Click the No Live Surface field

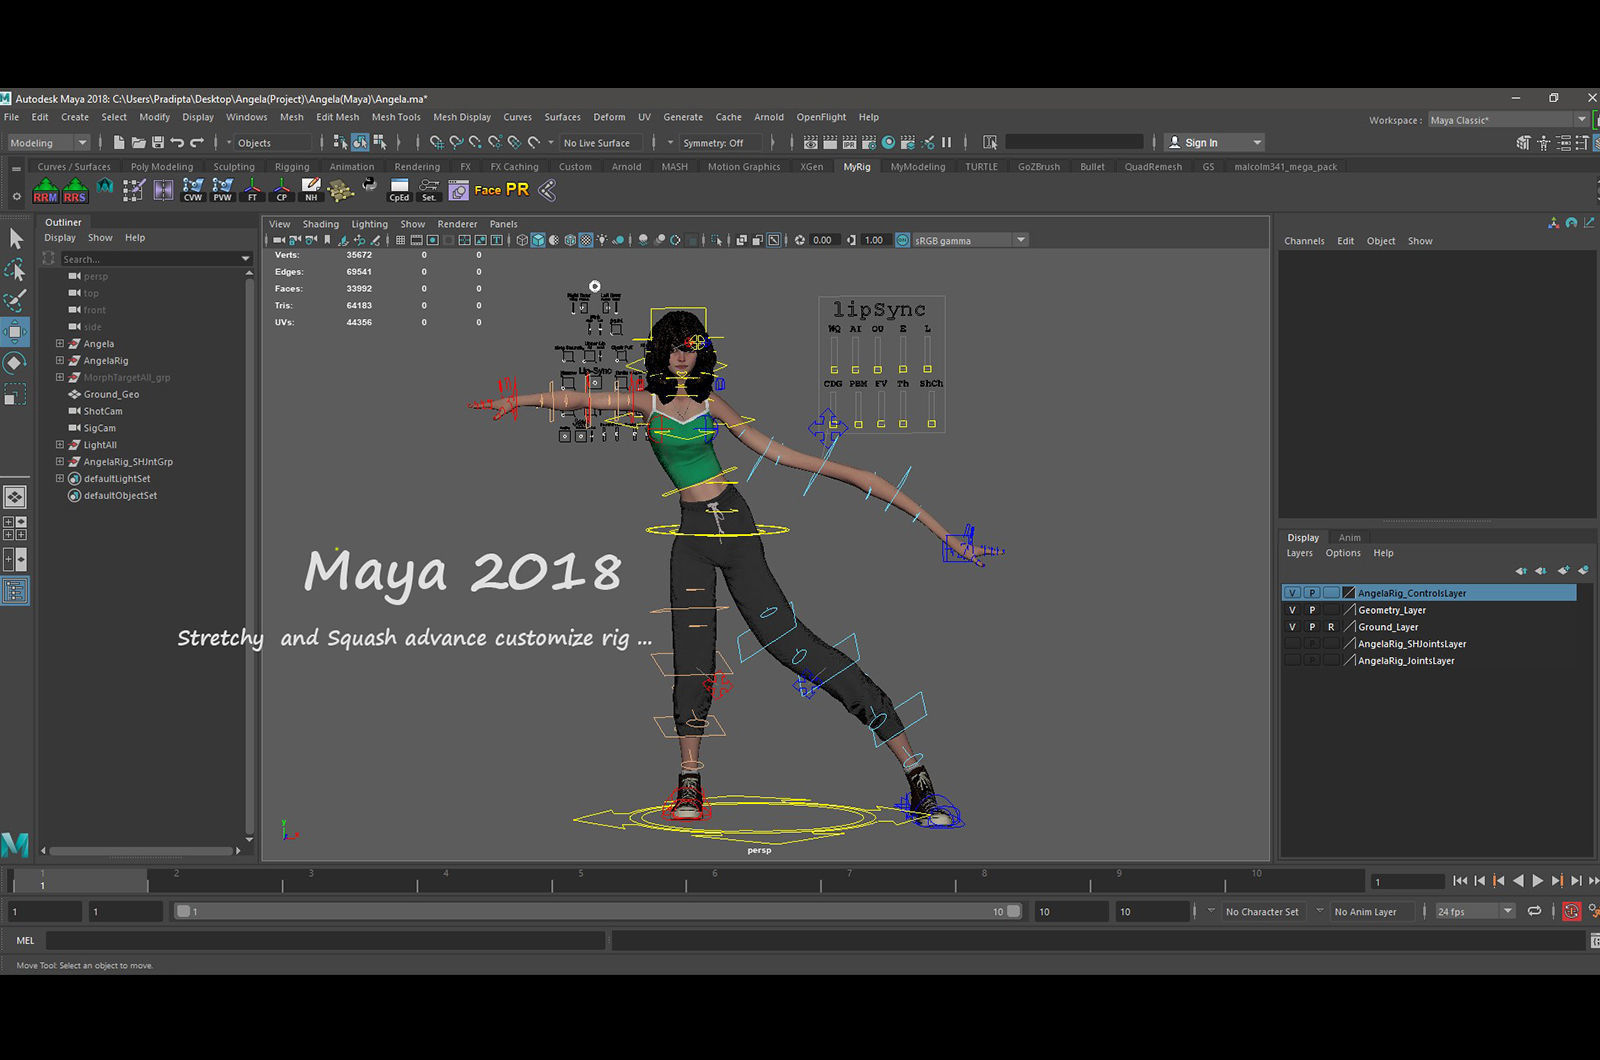click(x=603, y=143)
